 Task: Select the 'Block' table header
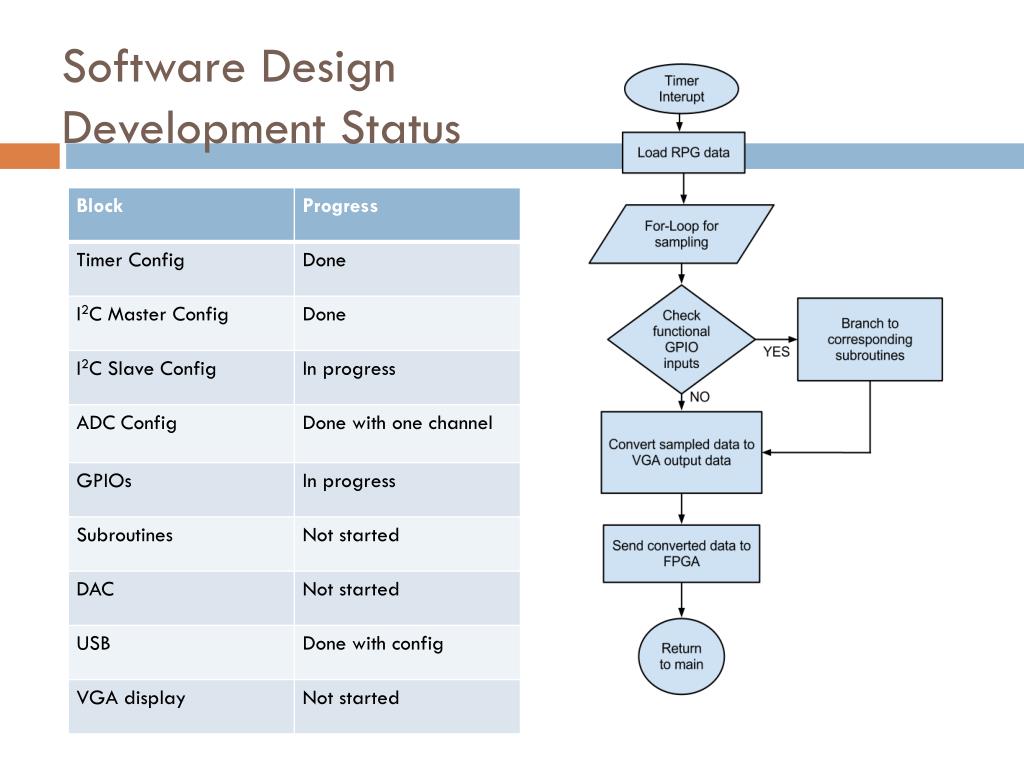pos(181,214)
